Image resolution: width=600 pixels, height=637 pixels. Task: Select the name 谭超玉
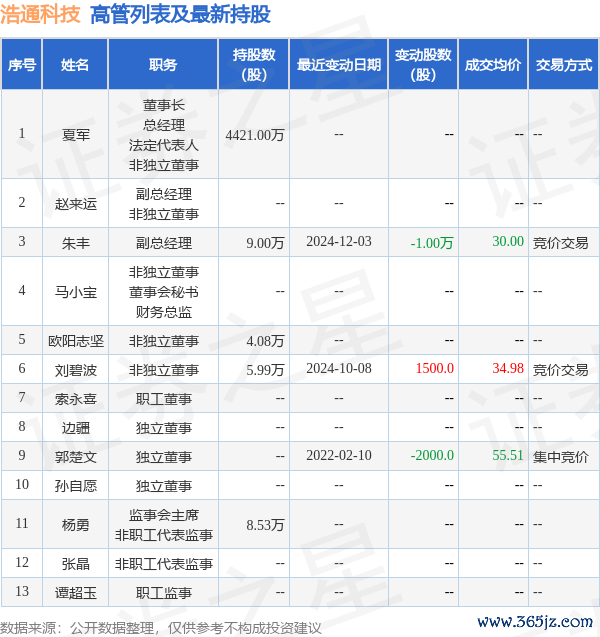[76, 593]
